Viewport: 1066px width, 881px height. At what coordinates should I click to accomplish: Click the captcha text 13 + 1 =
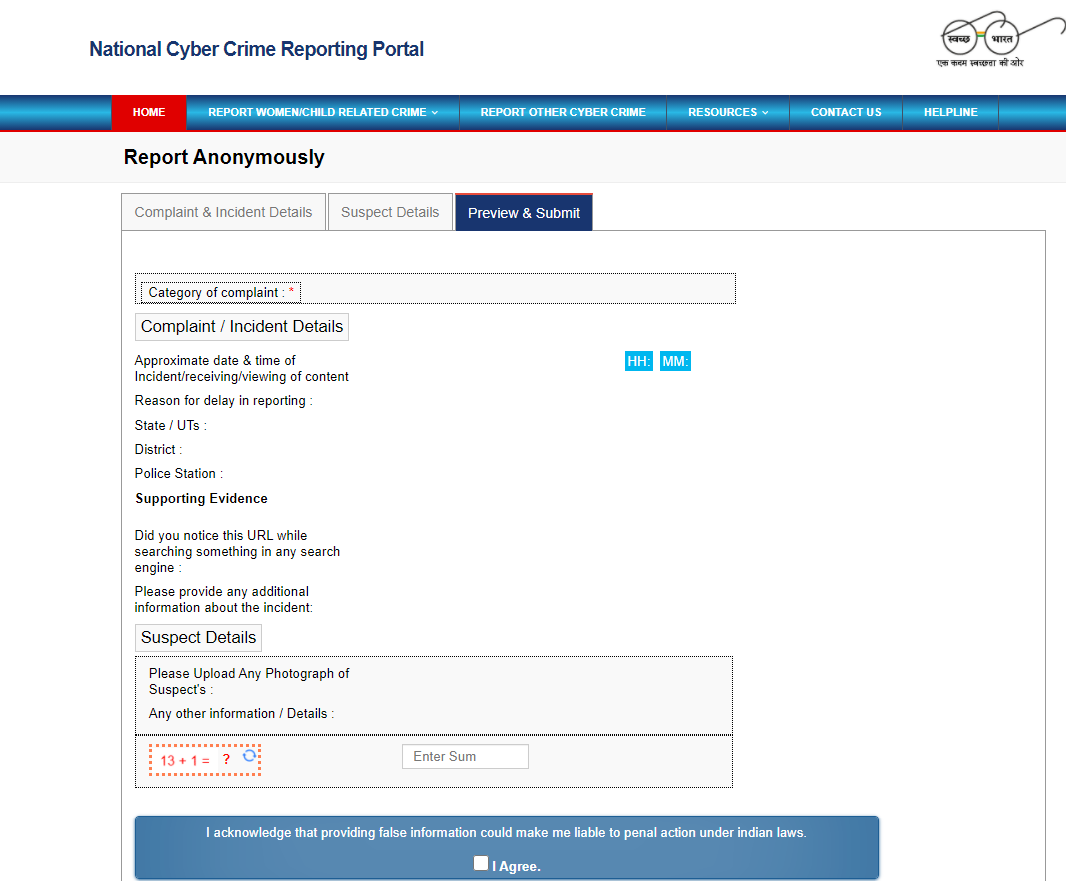185,761
